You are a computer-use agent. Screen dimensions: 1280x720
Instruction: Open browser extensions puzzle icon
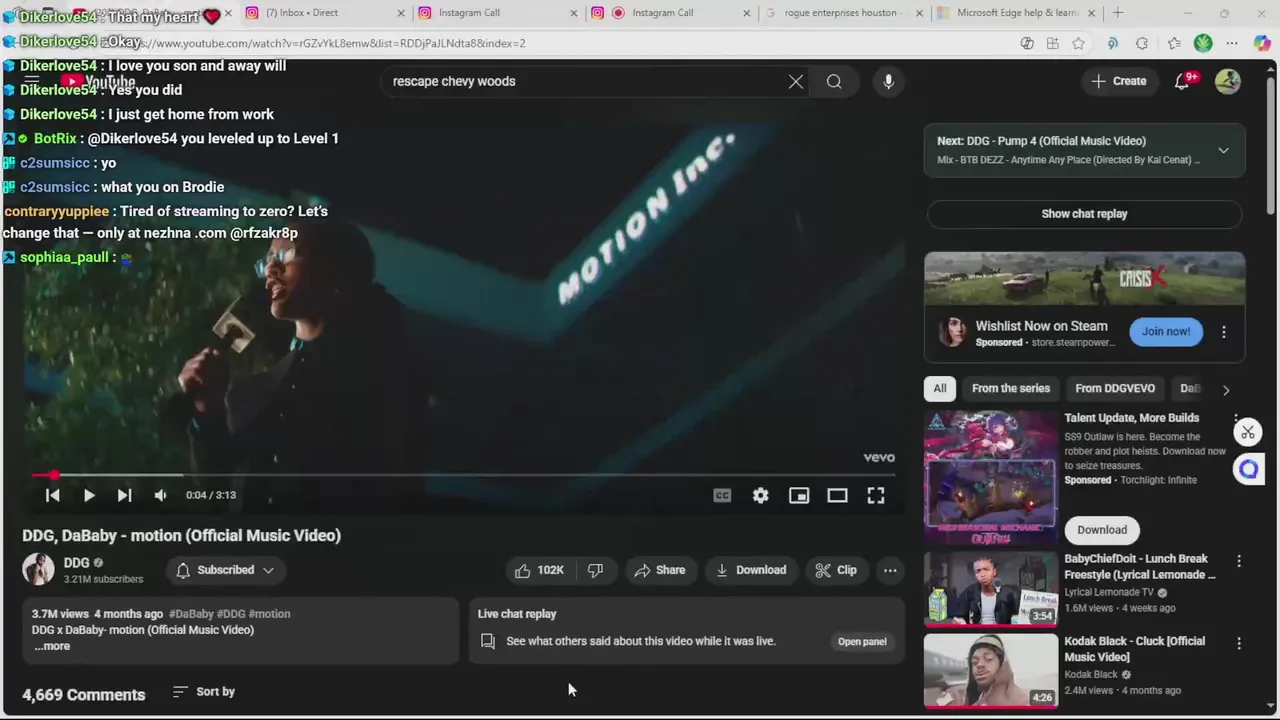1142,43
